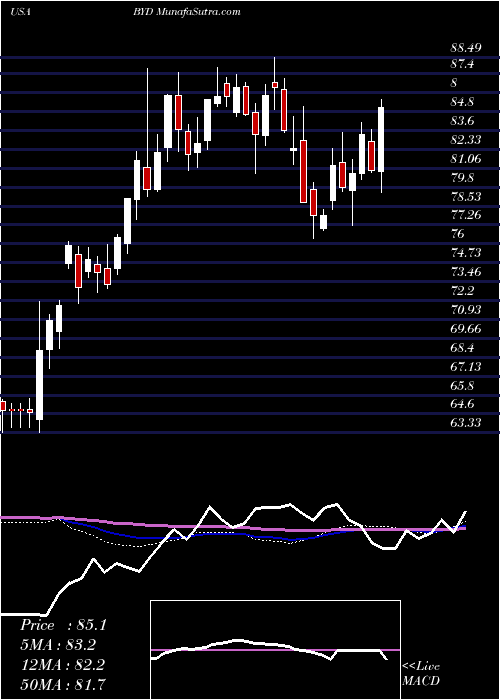Select the 82.33 axis value

(x=466, y=140)
